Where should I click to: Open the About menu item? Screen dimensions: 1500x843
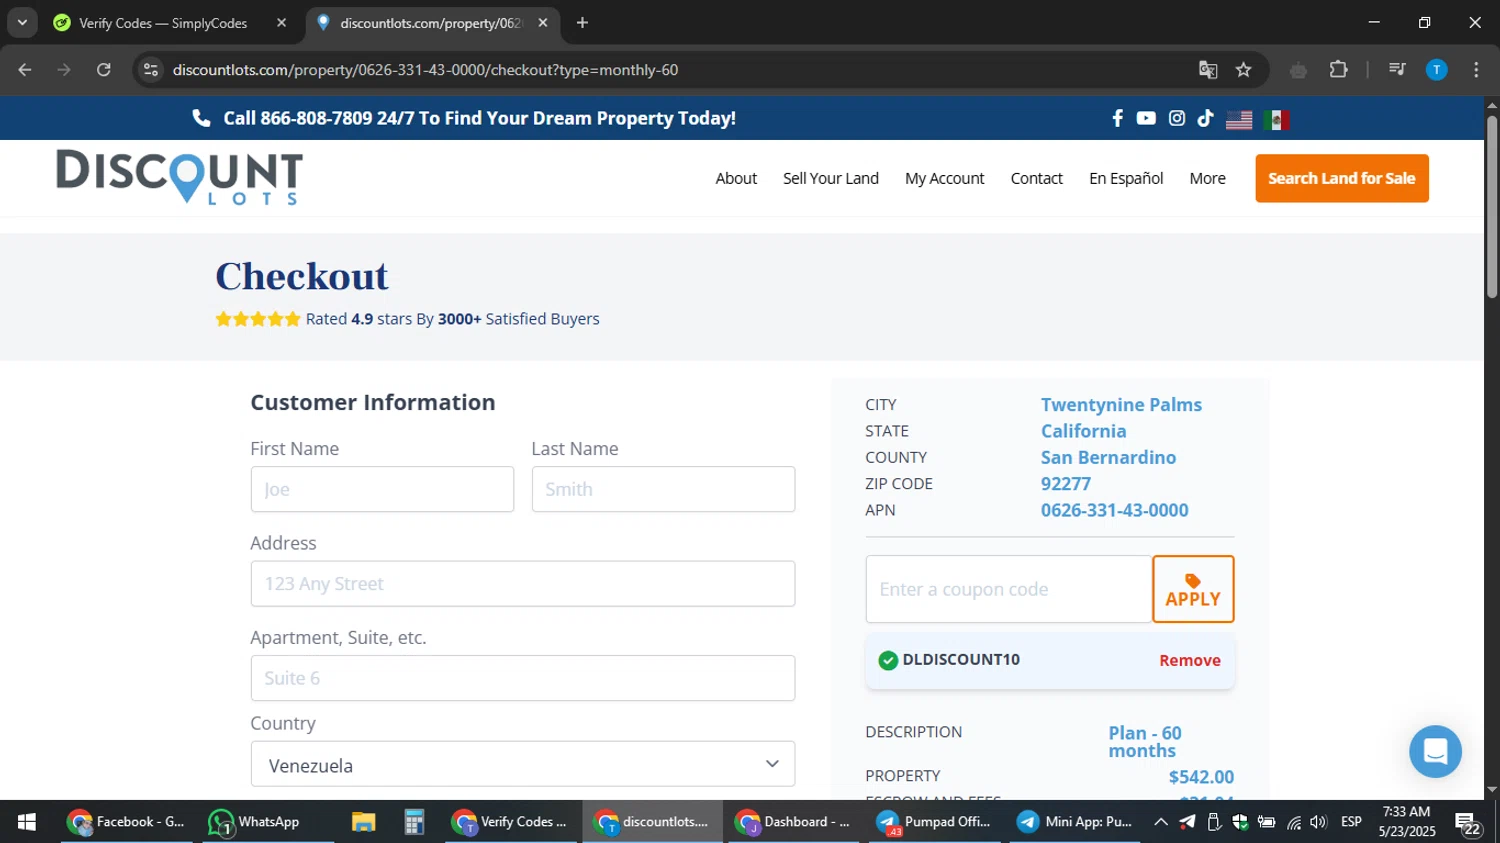tap(736, 178)
